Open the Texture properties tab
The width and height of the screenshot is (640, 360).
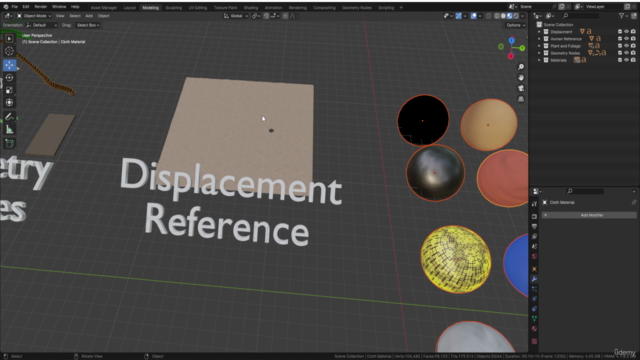(534, 341)
